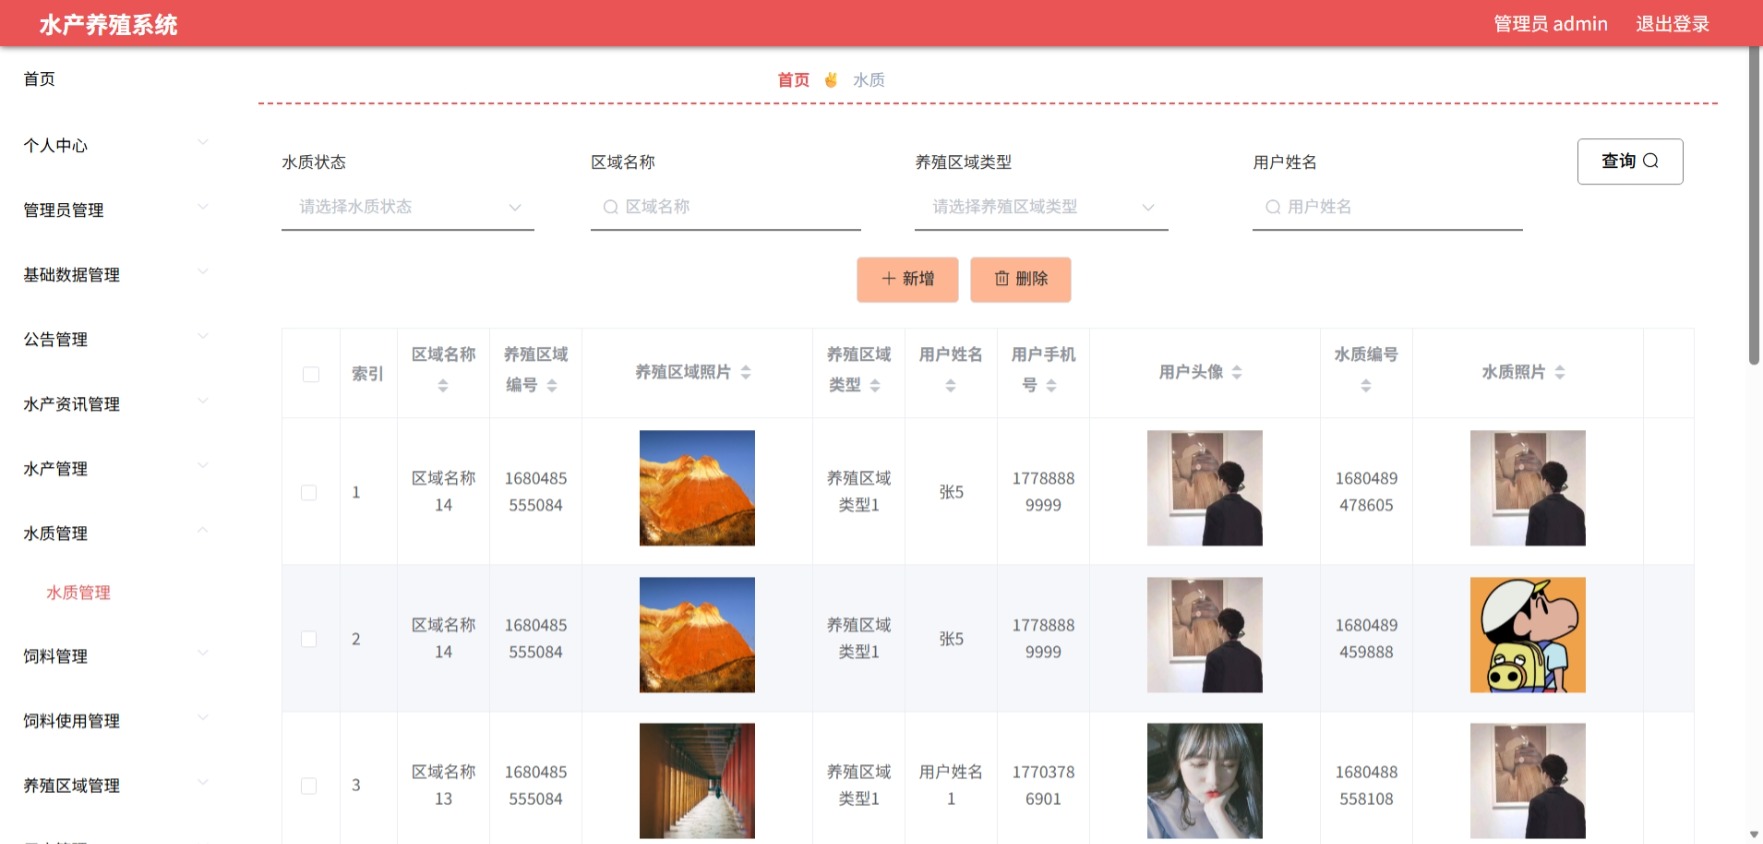Open row 1 水质照片 thumbnail
1763x844 pixels.
coord(1528,488)
